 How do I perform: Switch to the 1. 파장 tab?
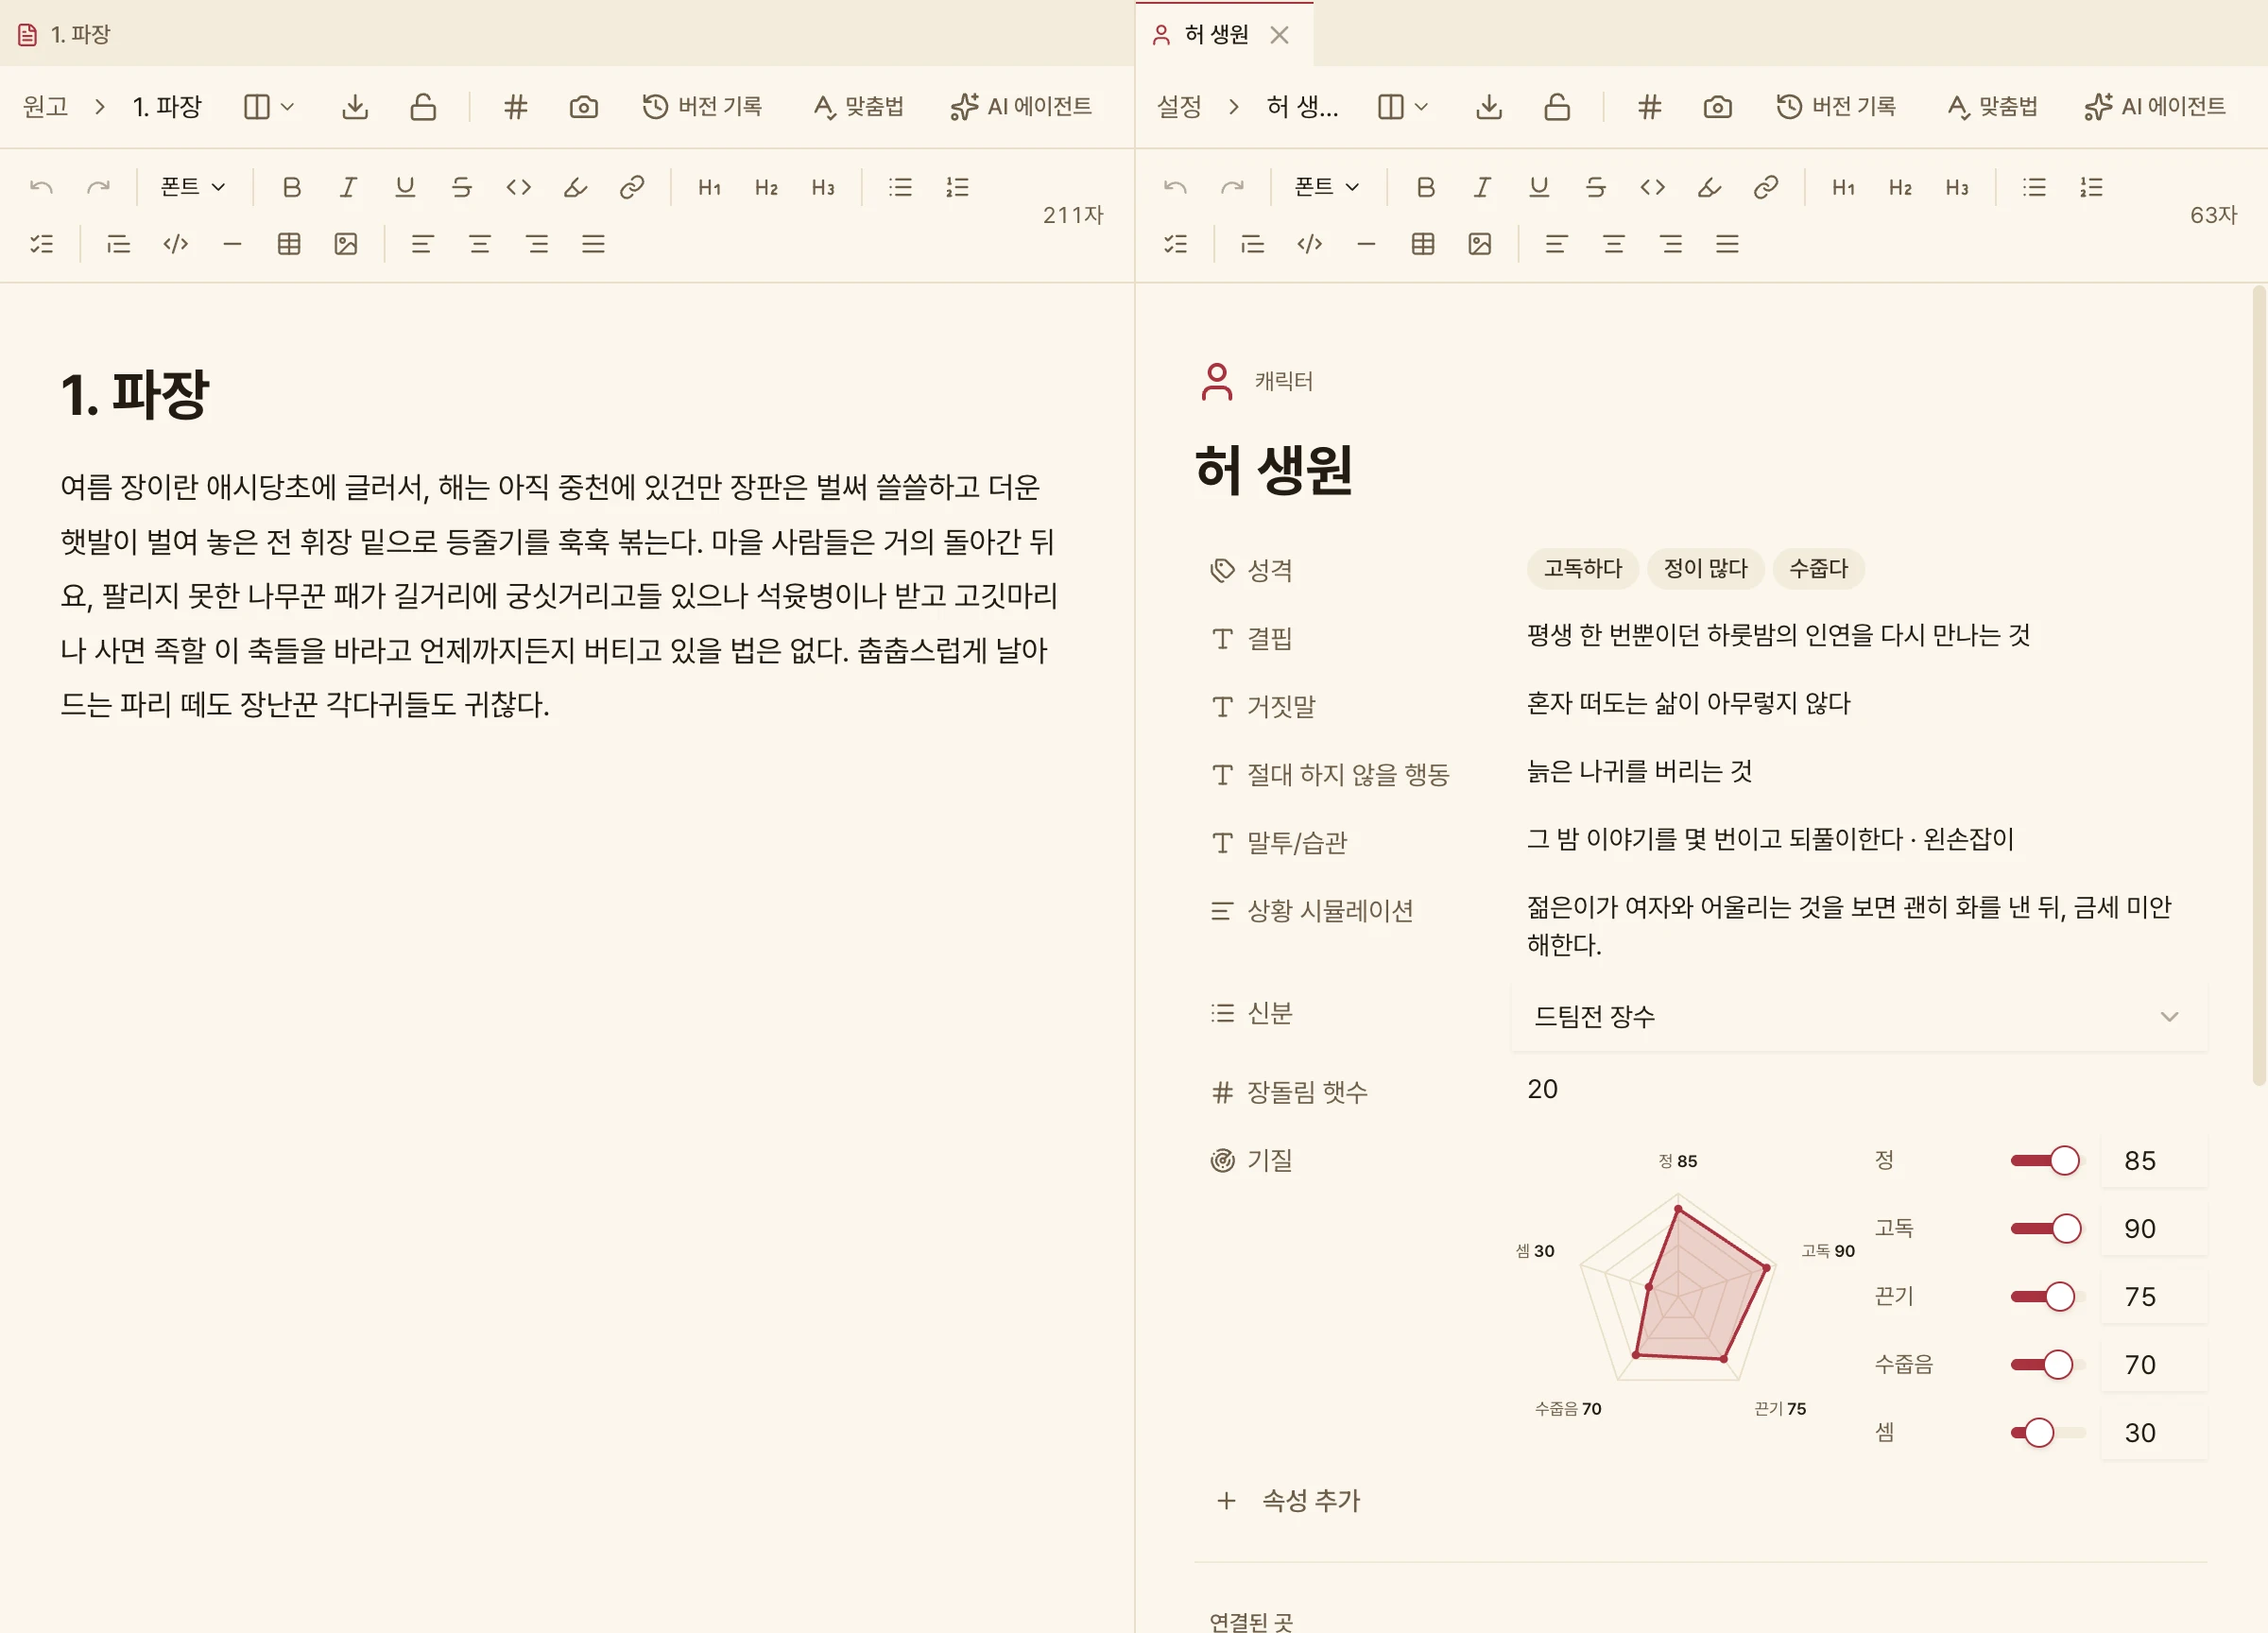coord(66,34)
